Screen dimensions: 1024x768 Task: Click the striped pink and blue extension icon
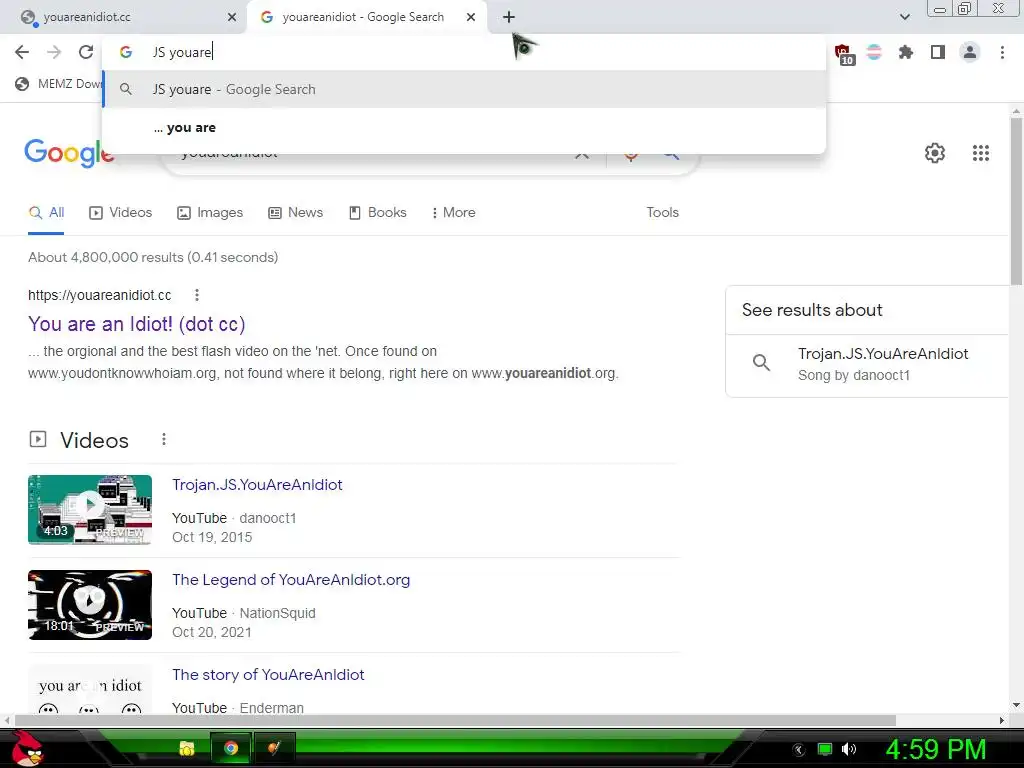coord(874,52)
